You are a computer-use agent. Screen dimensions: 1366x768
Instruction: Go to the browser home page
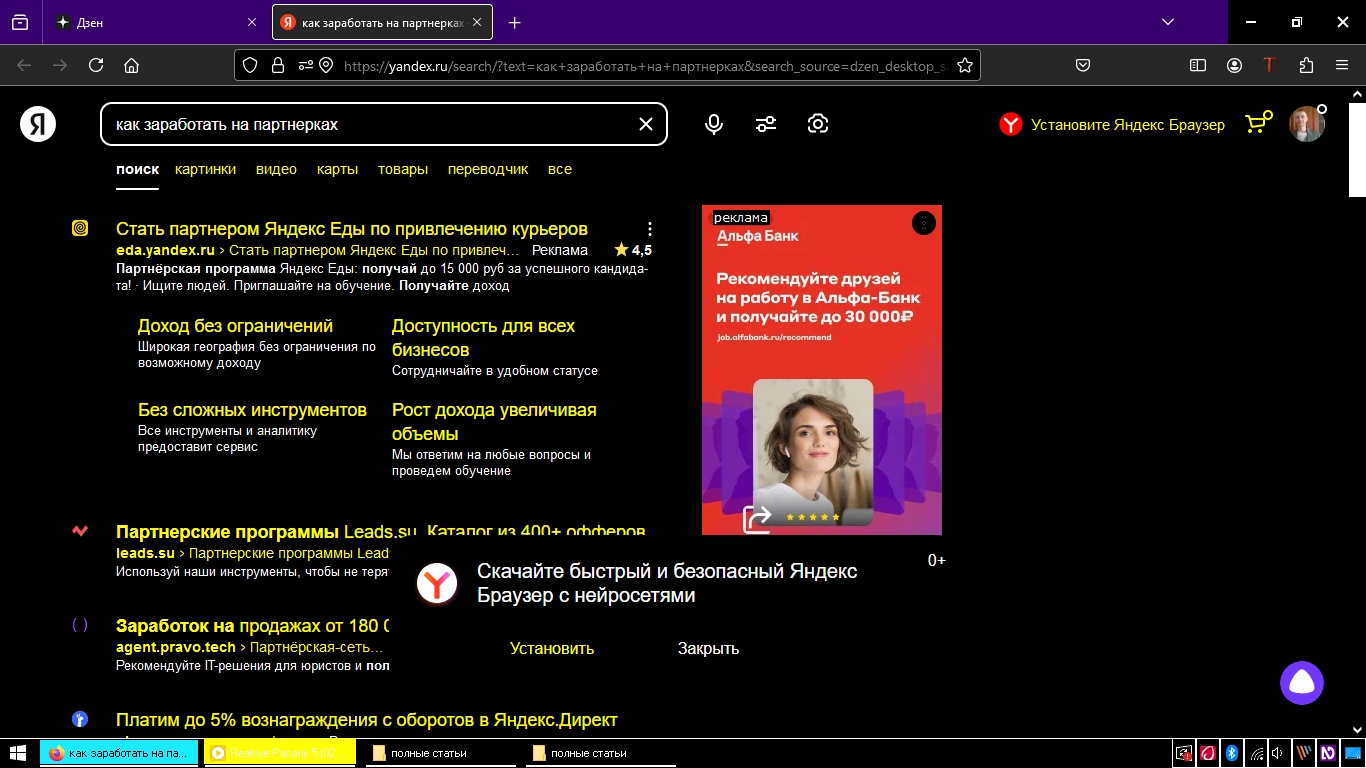[x=131, y=65]
